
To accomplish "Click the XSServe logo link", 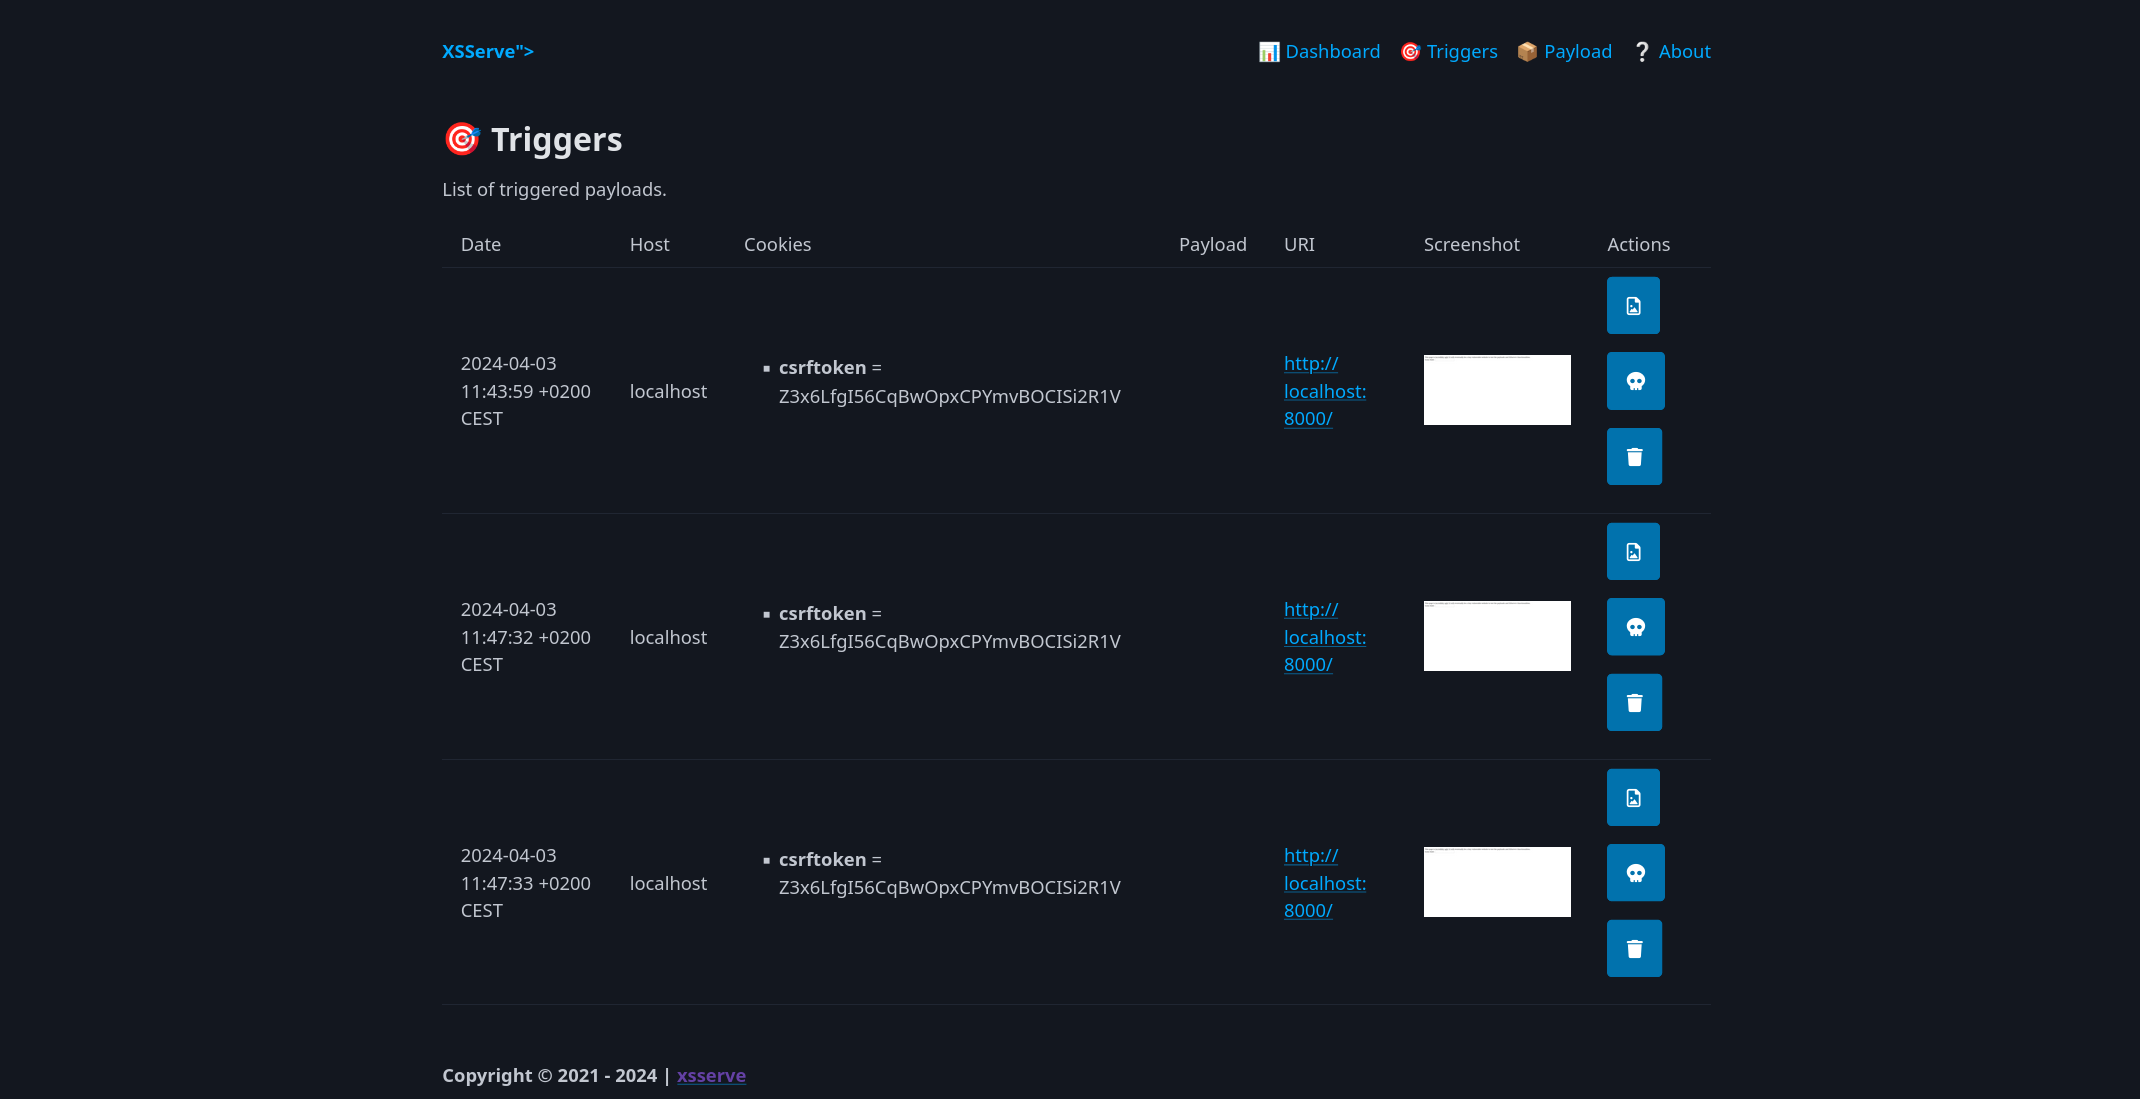I will pyautogui.click(x=488, y=51).
